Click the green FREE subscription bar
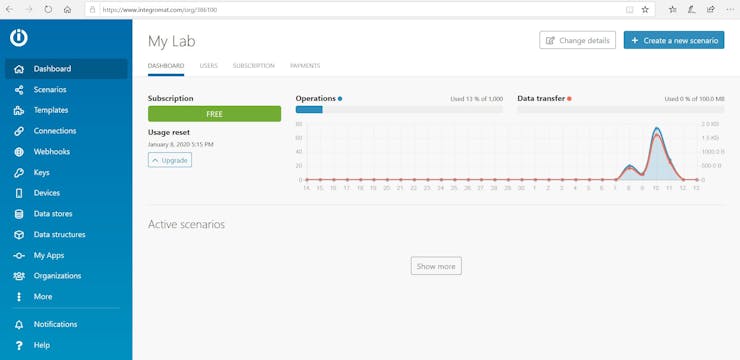This screenshot has width=740, height=360. coord(214,114)
